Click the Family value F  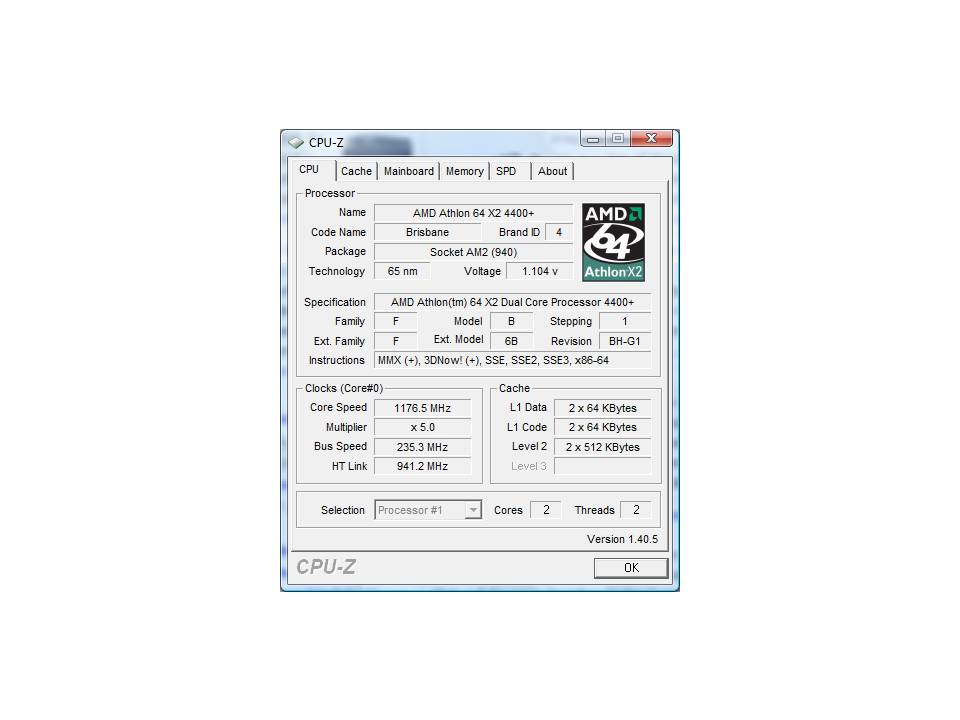tap(396, 321)
